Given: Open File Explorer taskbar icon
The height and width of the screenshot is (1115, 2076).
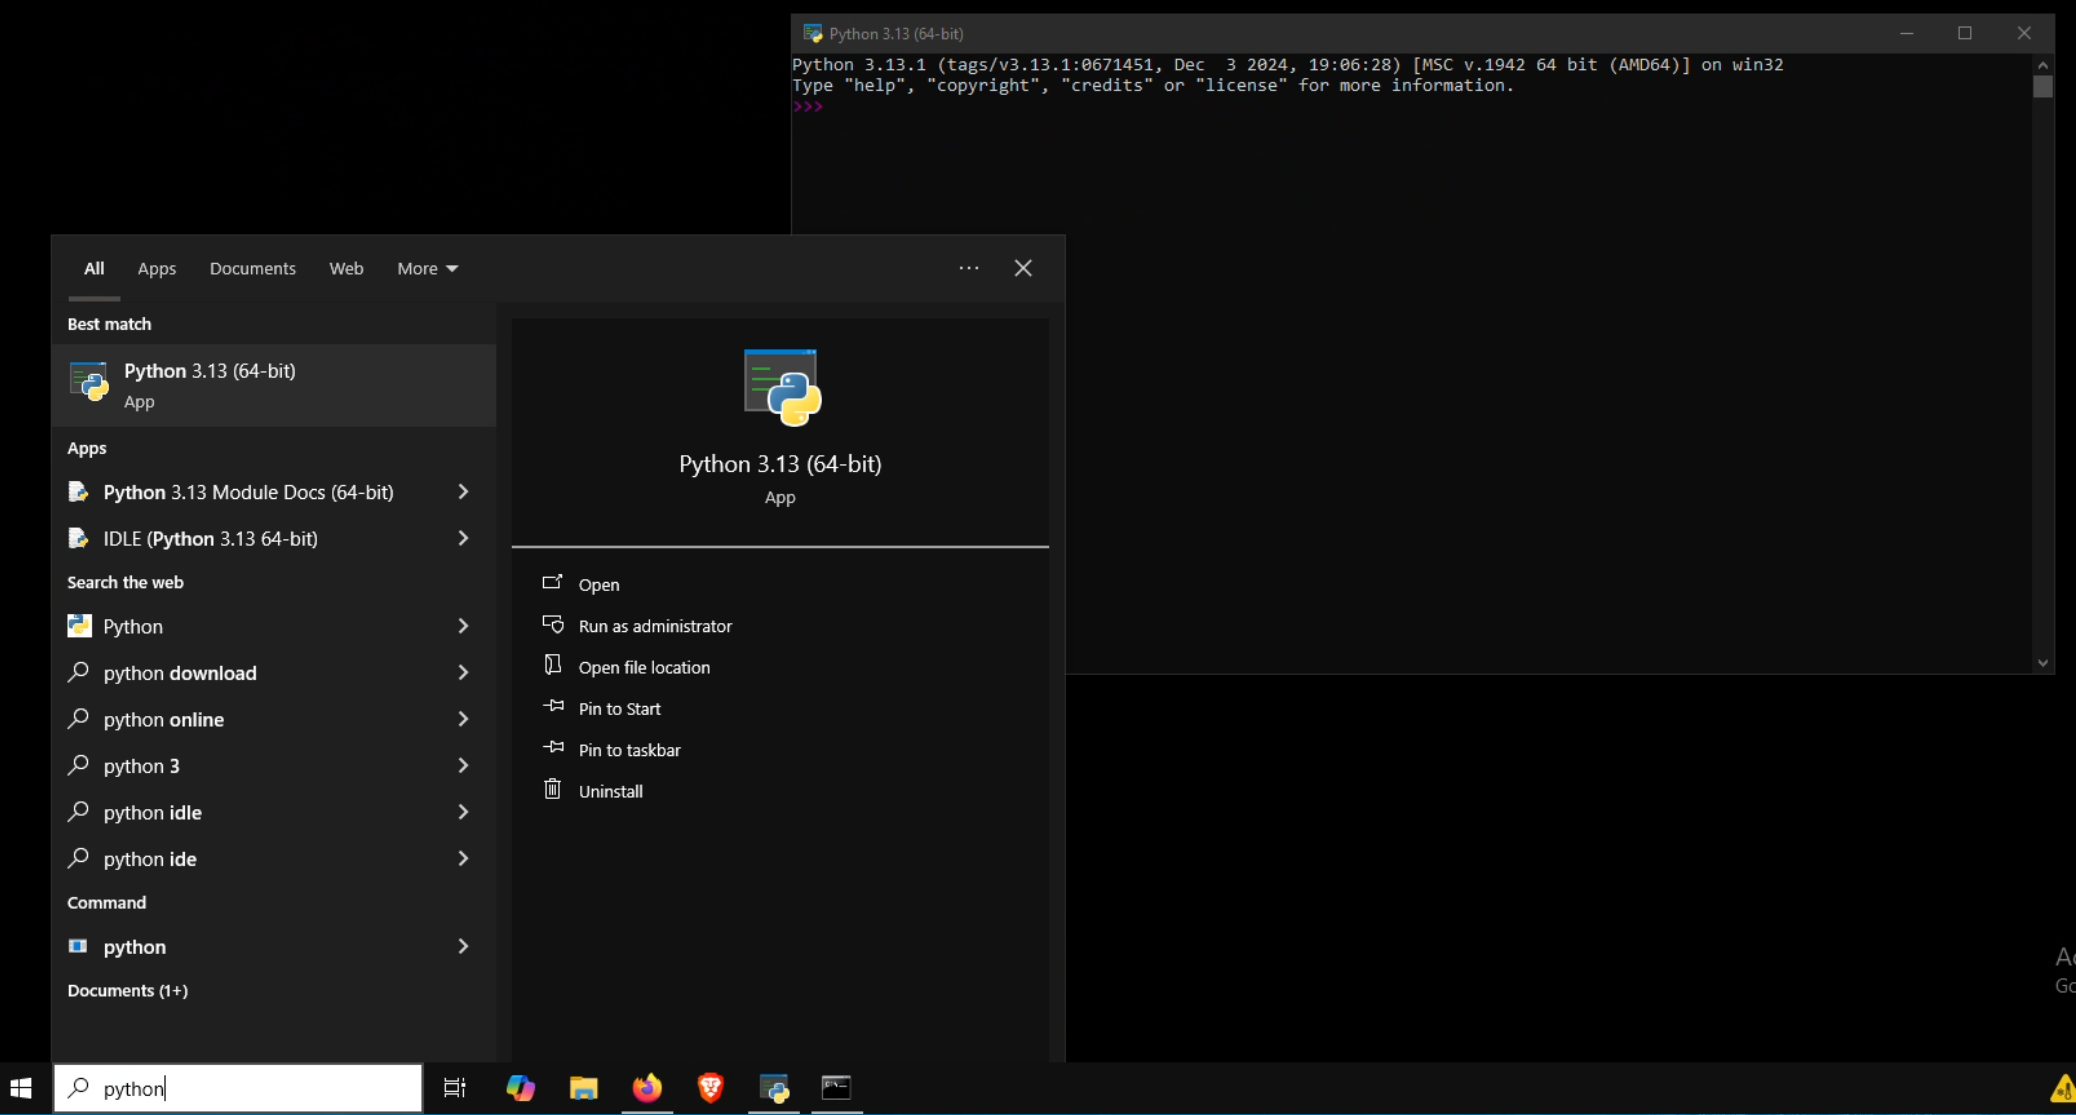Looking at the screenshot, I should pos(583,1087).
